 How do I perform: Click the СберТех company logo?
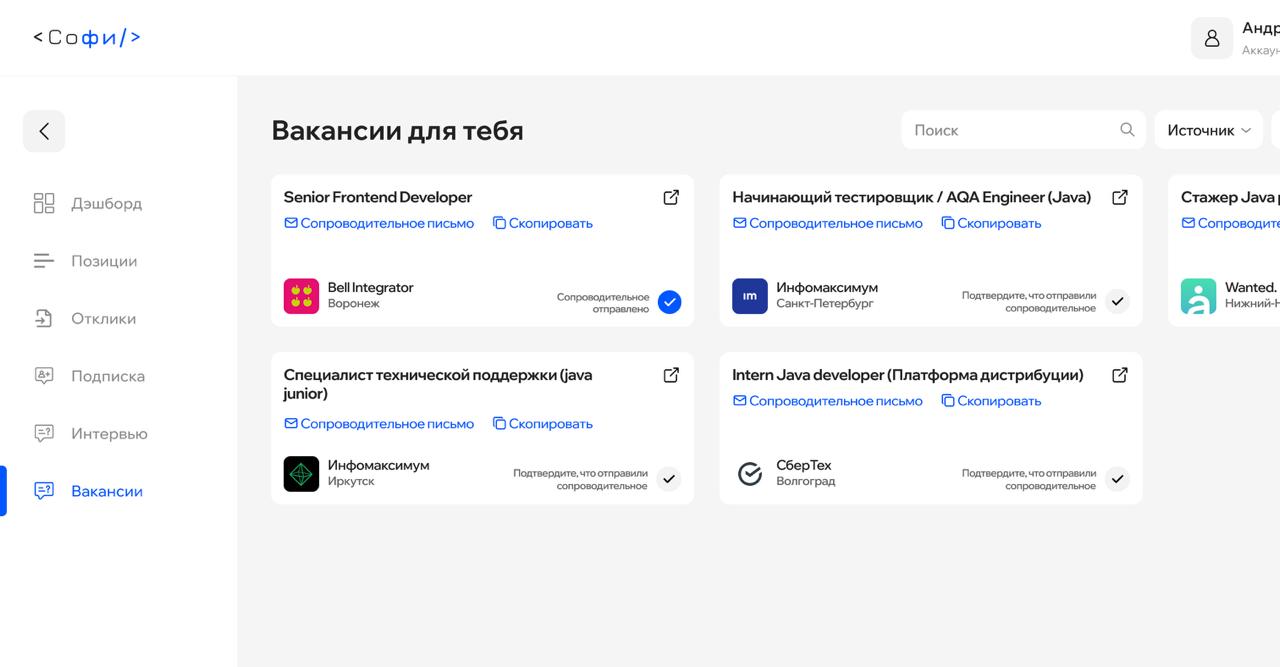750,474
